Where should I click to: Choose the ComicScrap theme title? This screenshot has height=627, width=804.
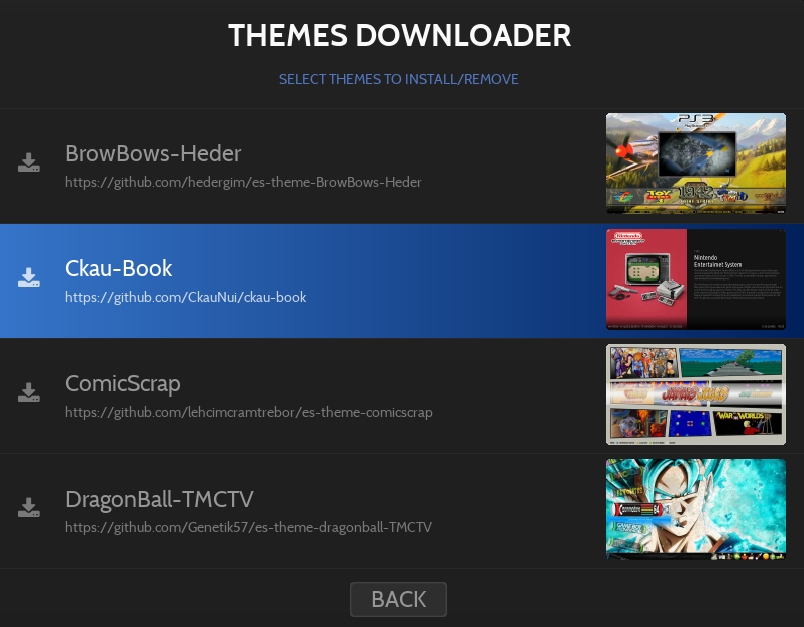pos(123,384)
